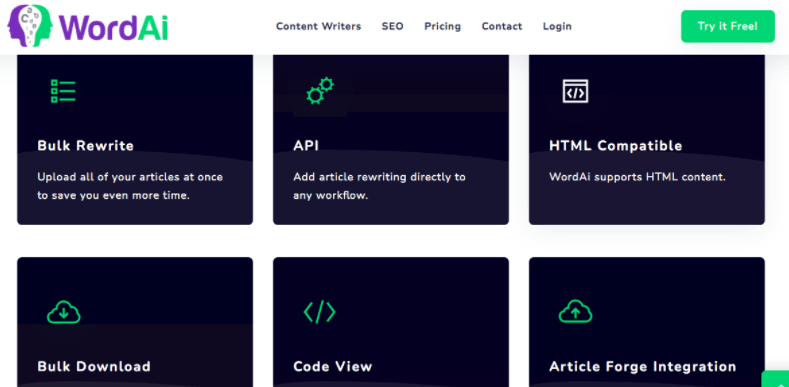The height and width of the screenshot is (387, 789).
Task: Click the Article Forge cloud upload icon
Action: click(576, 312)
